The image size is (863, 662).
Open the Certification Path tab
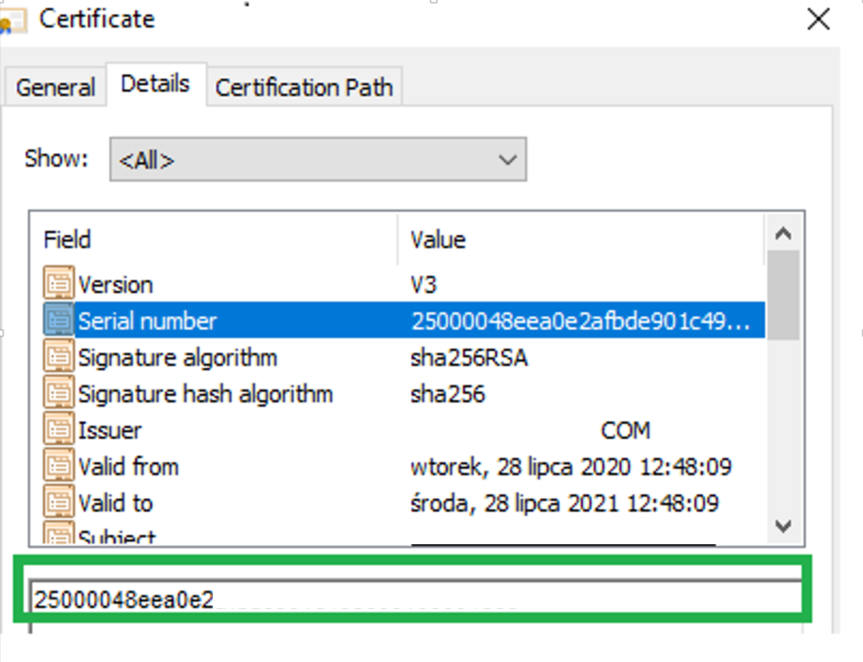pyautogui.click(x=304, y=88)
